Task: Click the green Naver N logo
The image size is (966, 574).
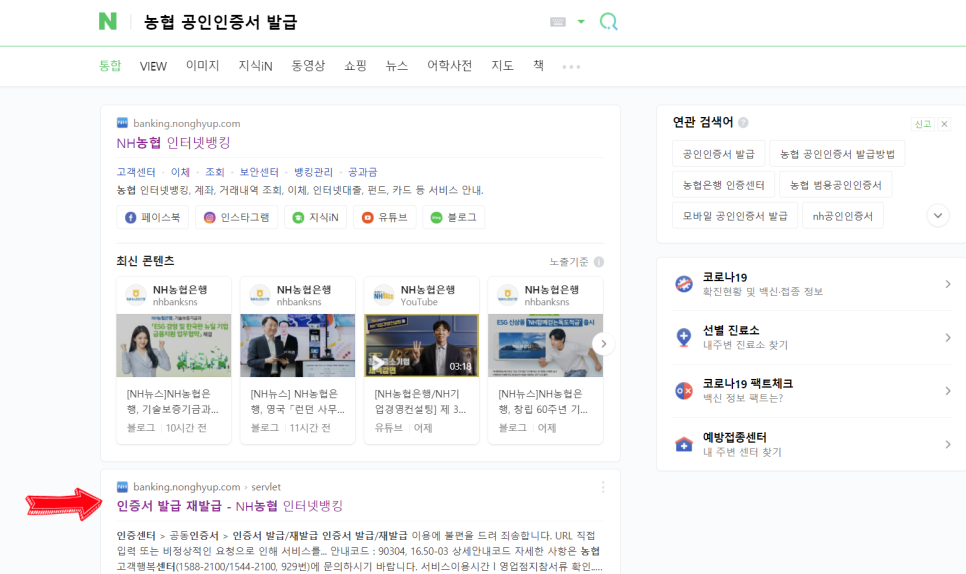Action: pyautogui.click(x=108, y=22)
